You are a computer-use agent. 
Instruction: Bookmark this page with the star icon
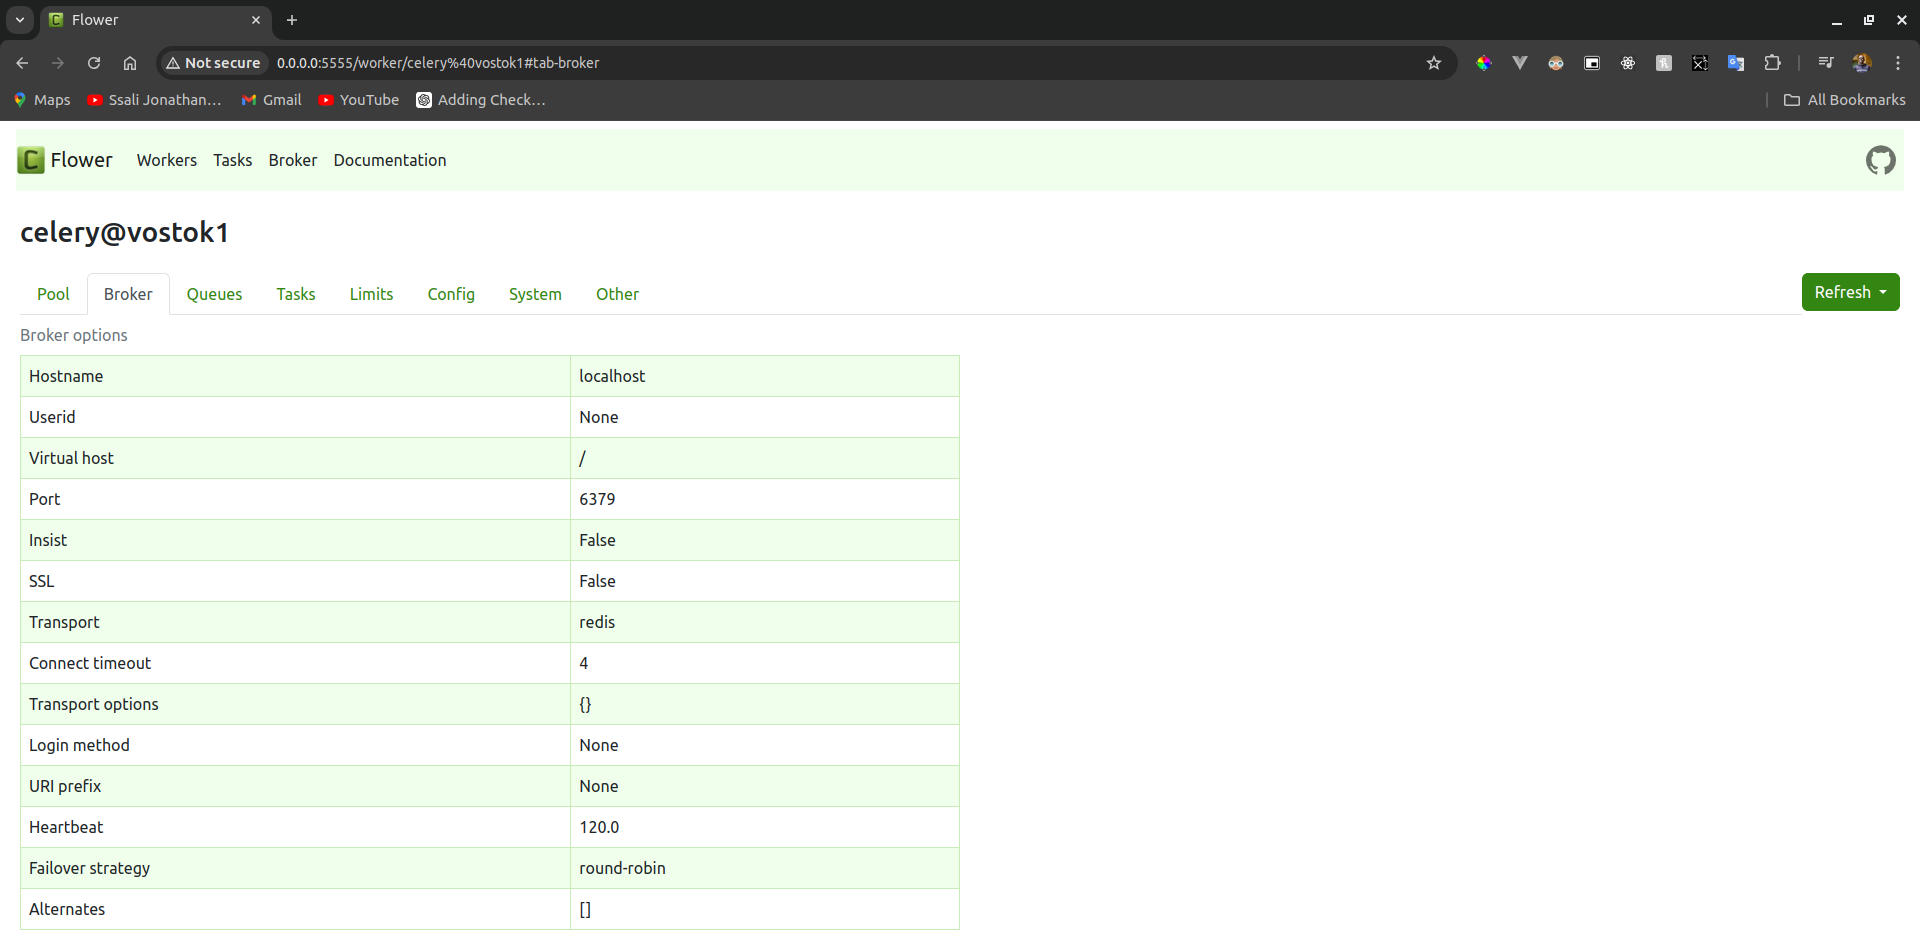[1433, 63]
